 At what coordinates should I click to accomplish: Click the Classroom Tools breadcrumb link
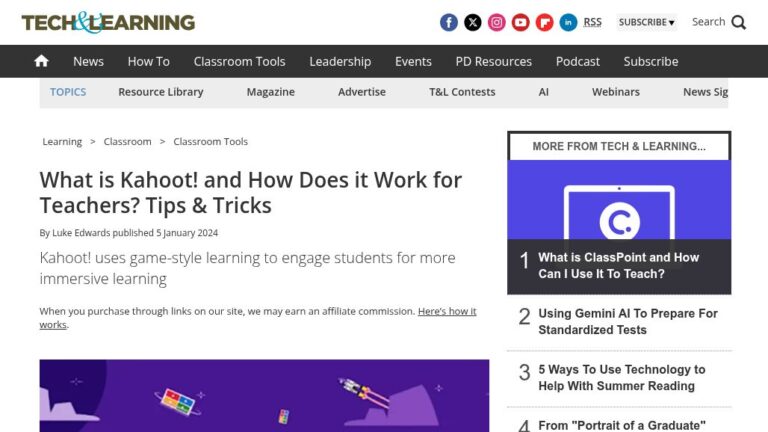coord(211,142)
